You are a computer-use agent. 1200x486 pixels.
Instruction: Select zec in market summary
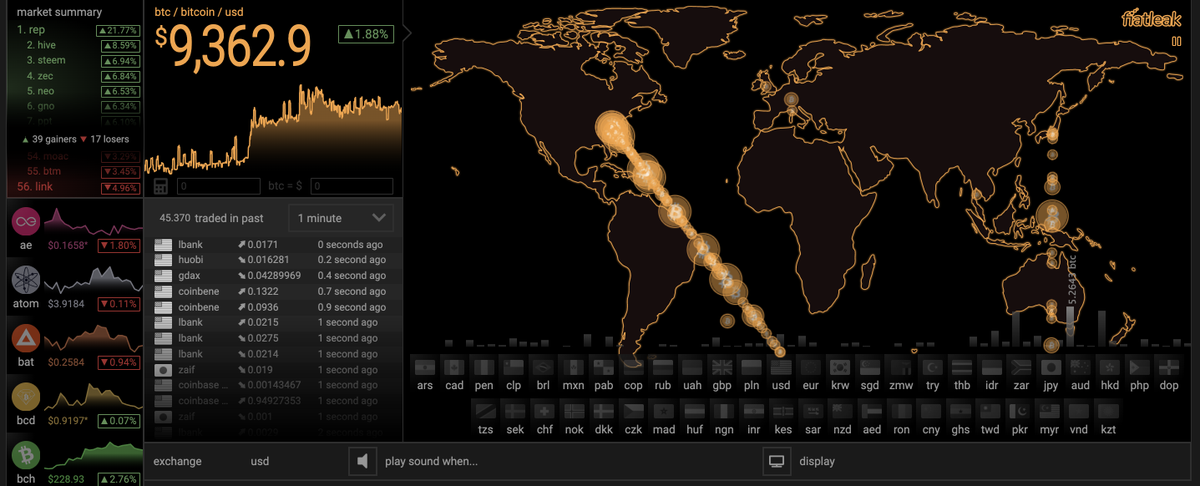pyautogui.click(x=40, y=76)
